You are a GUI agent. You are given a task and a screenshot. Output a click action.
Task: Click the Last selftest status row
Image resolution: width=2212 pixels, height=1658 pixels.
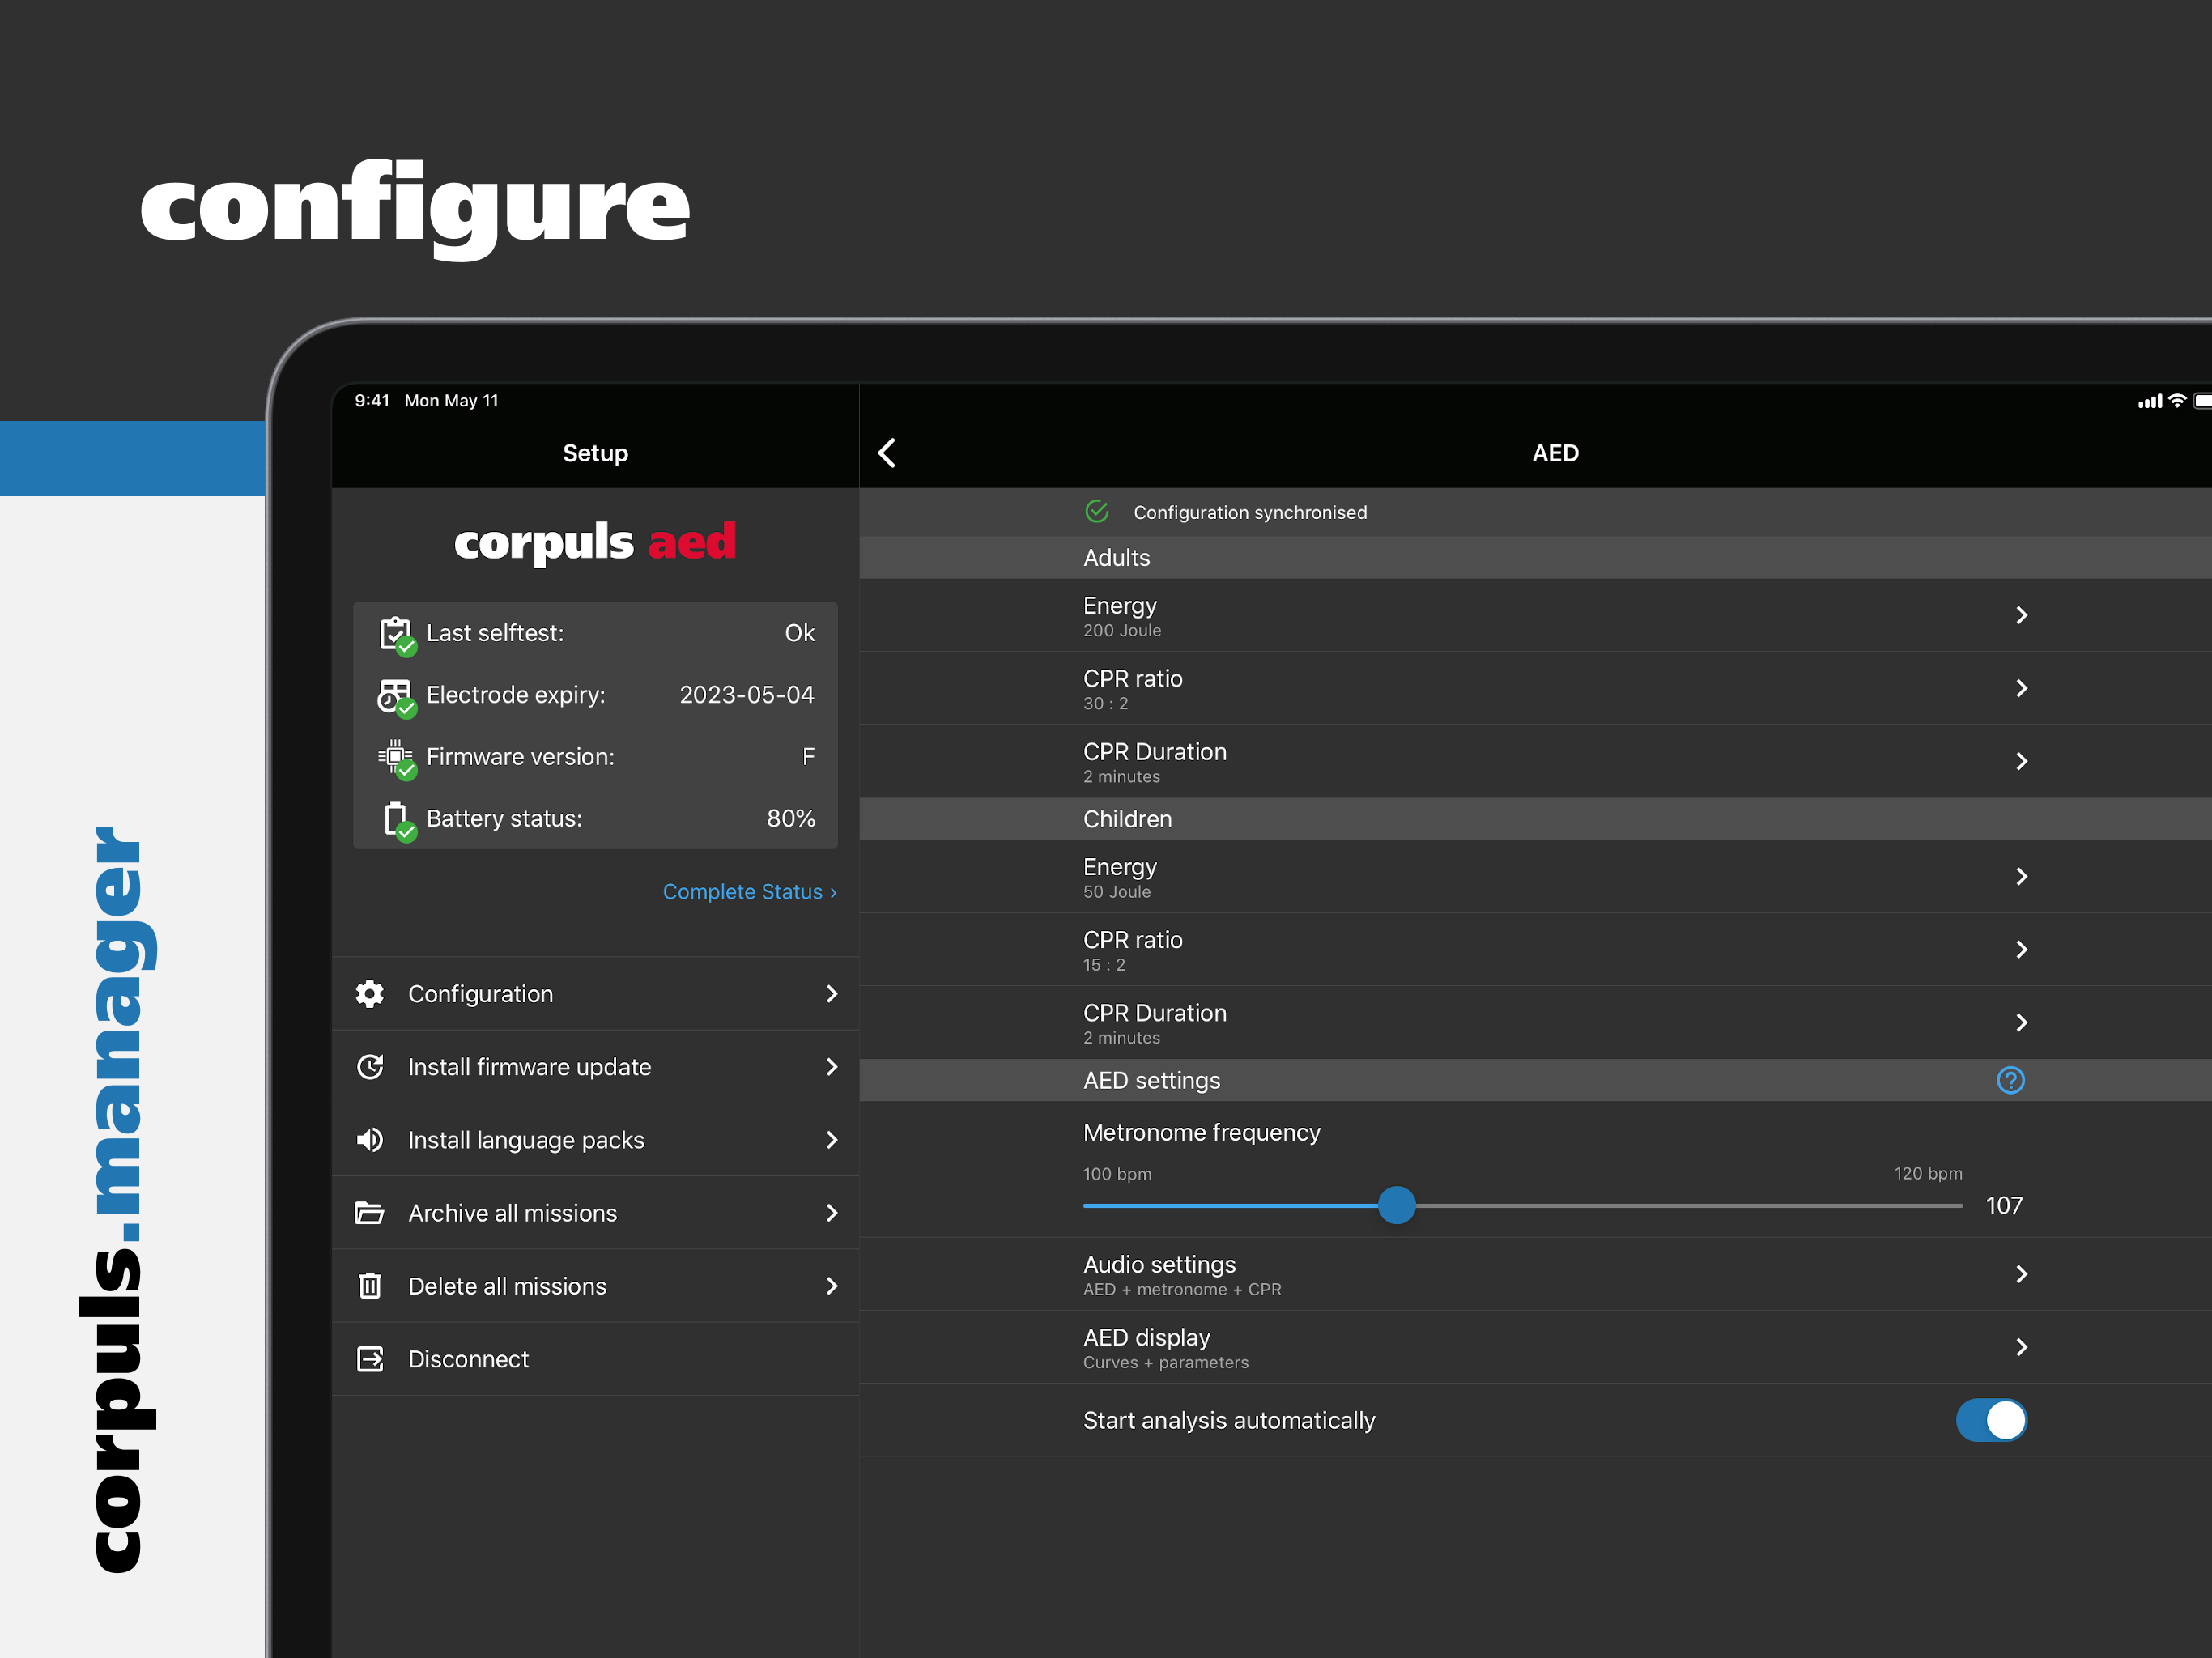pos(595,633)
